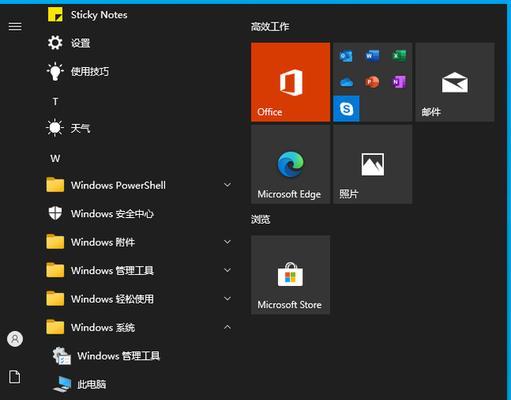
Task: Open Skype tile
Action: click(346, 109)
